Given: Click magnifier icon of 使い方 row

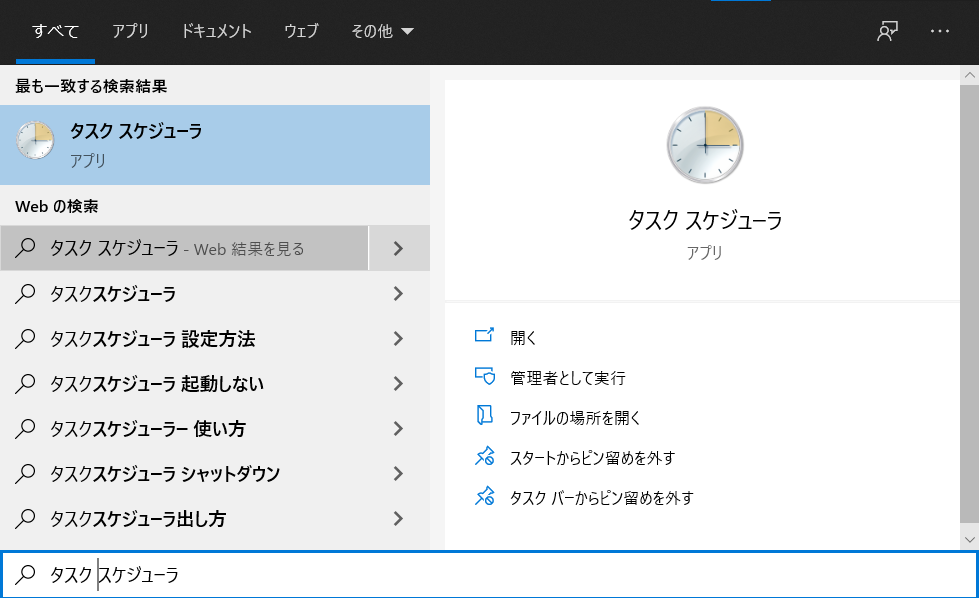Looking at the screenshot, I should 25,428.
